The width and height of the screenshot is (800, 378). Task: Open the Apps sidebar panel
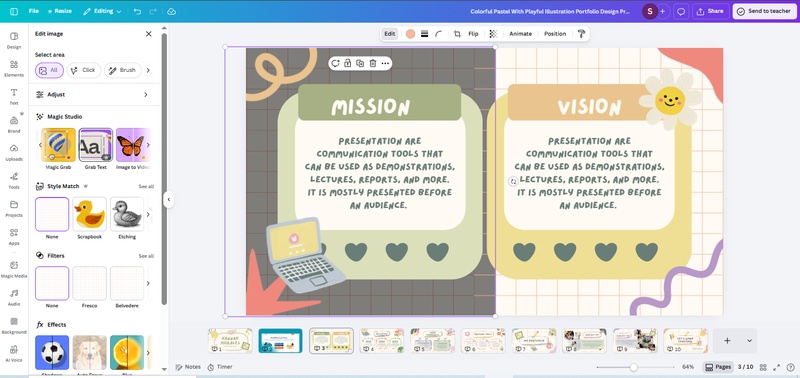(14, 237)
